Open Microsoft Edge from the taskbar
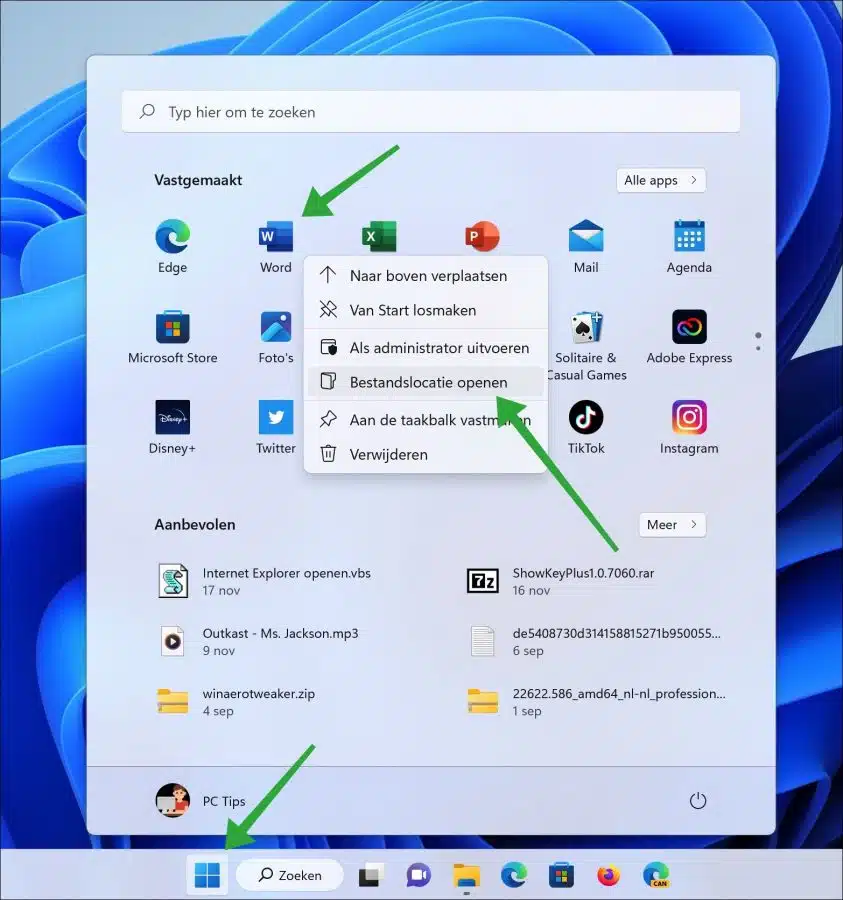This screenshot has height=900, width=843. (514, 875)
